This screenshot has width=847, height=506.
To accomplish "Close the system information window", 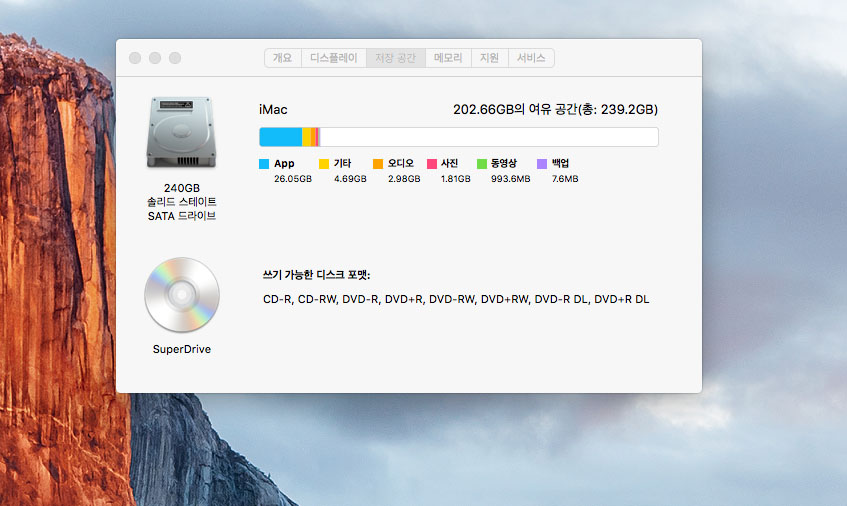I will pos(135,59).
